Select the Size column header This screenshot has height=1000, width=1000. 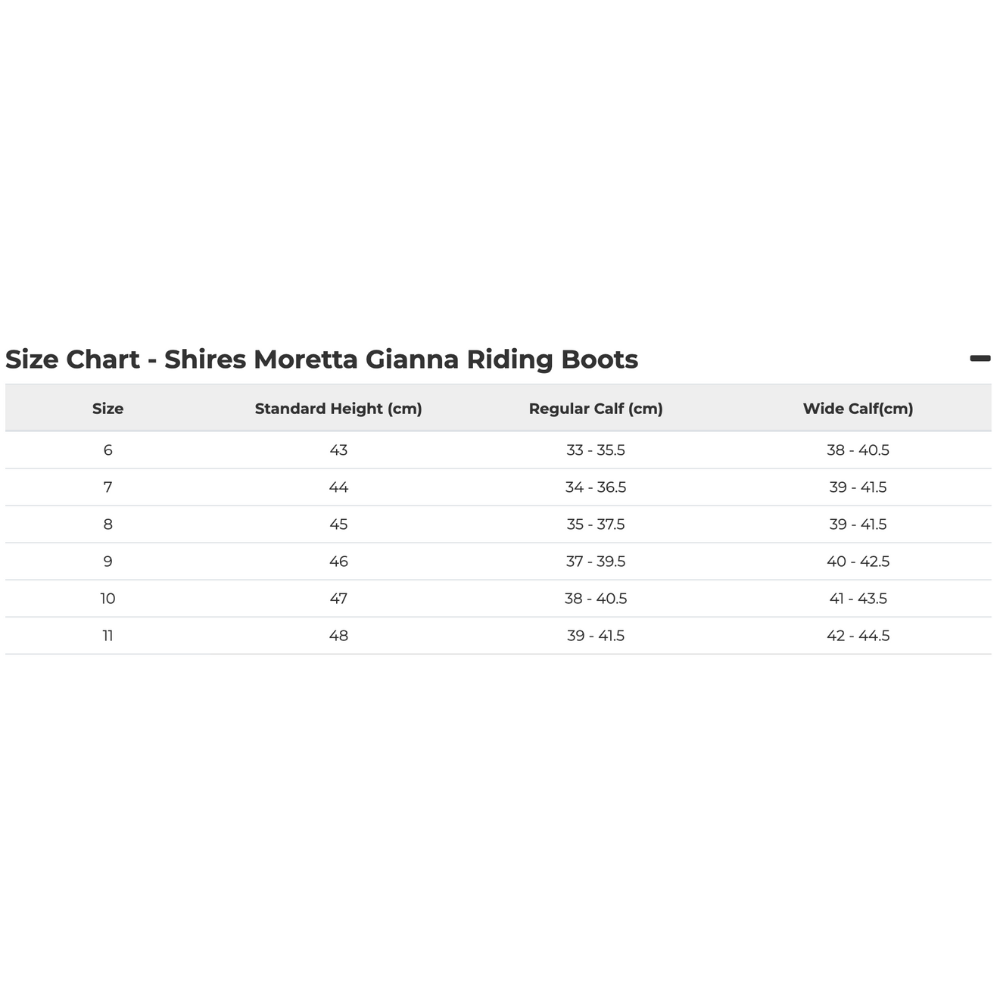point(108,408)
